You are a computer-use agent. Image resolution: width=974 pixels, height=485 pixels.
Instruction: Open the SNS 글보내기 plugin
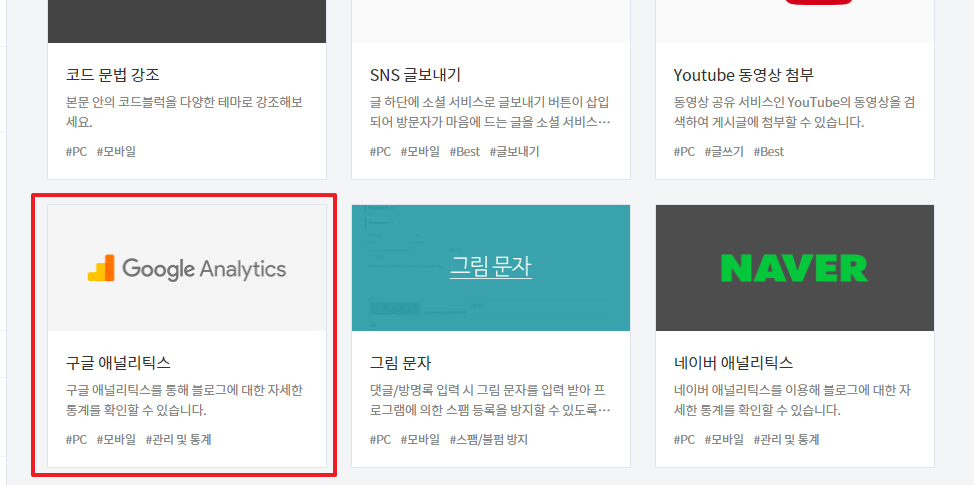click(x=415, y=75)
